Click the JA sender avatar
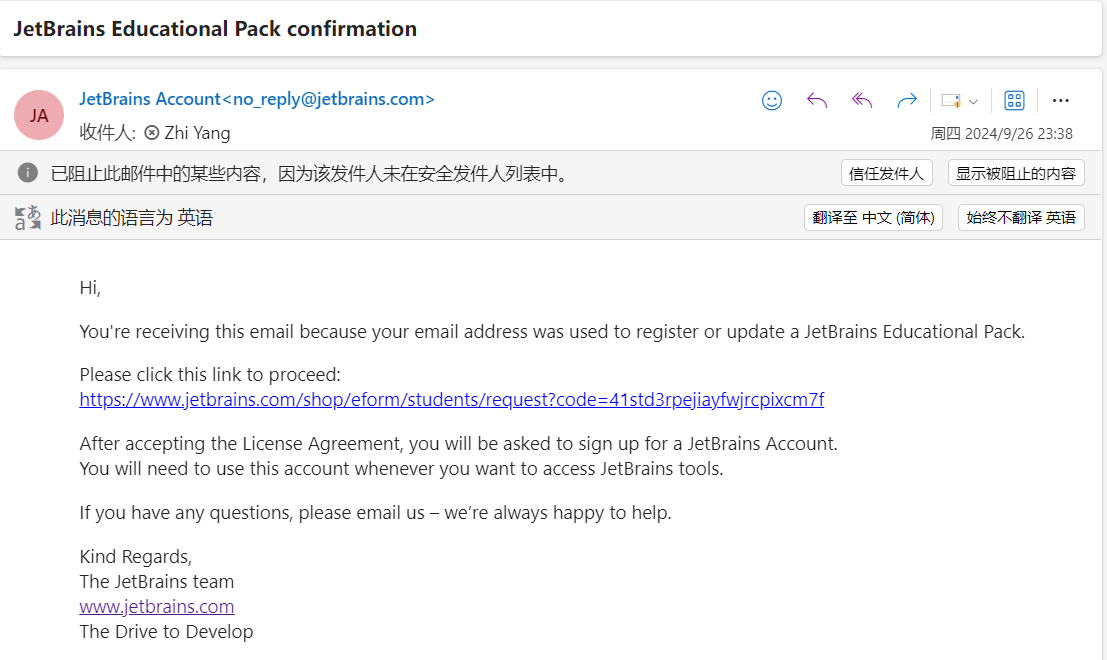 (x=39, y=115)
